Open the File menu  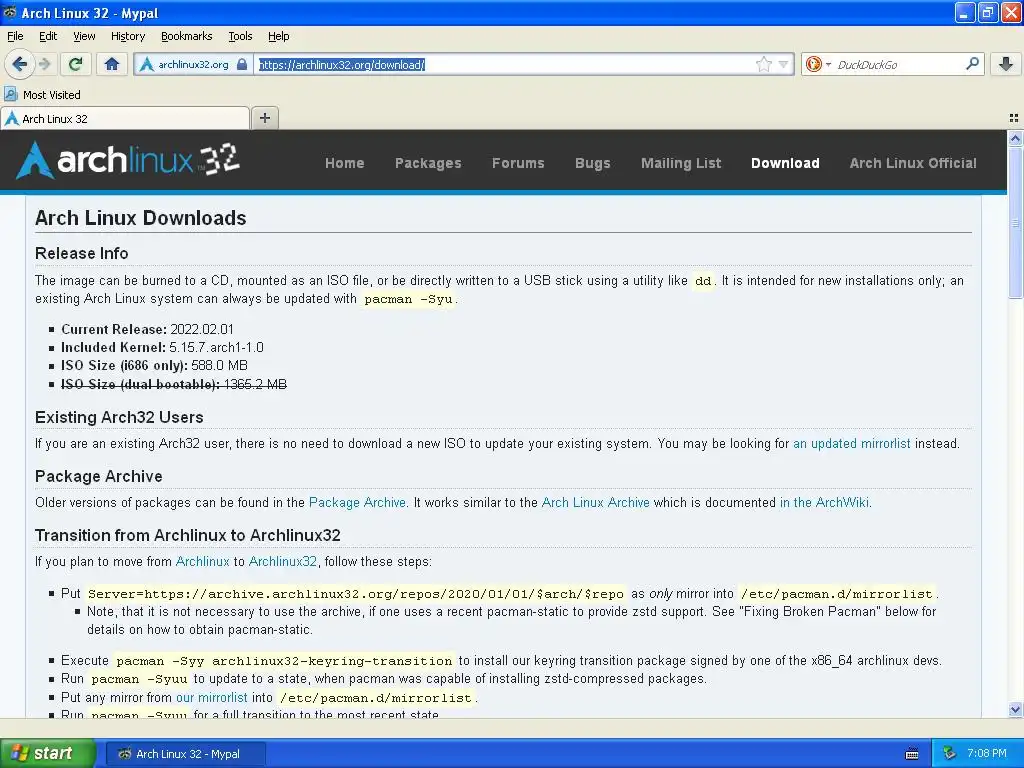click(15, 36)
